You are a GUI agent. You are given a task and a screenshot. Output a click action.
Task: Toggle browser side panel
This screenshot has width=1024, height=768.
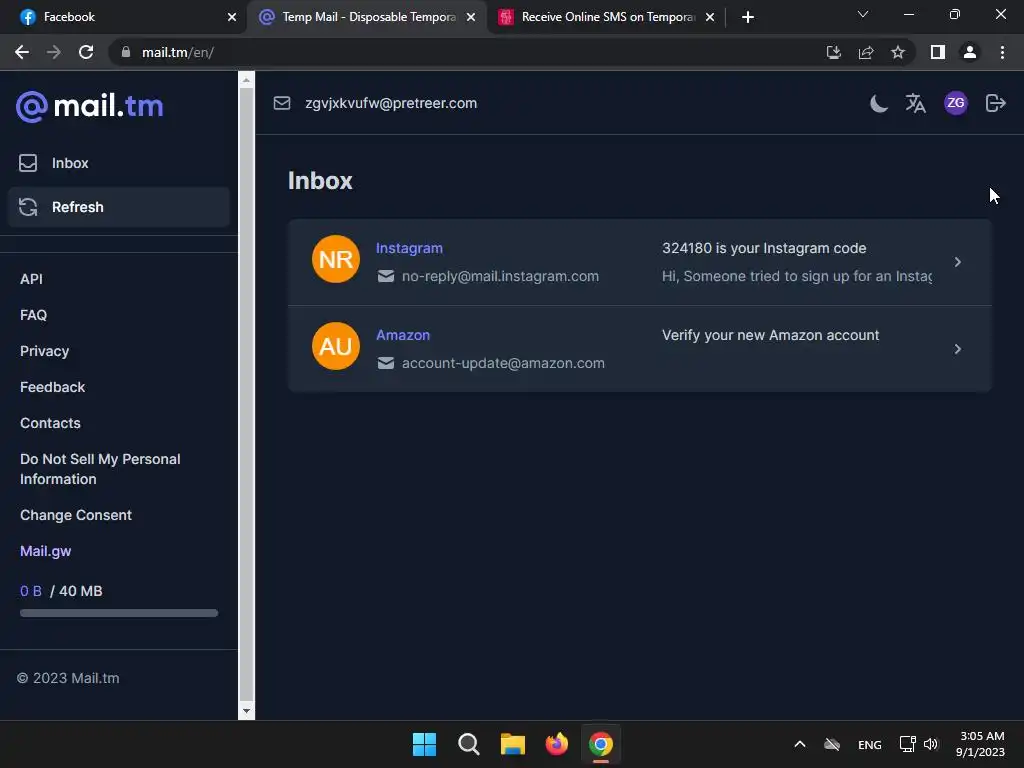click(938, 52)
